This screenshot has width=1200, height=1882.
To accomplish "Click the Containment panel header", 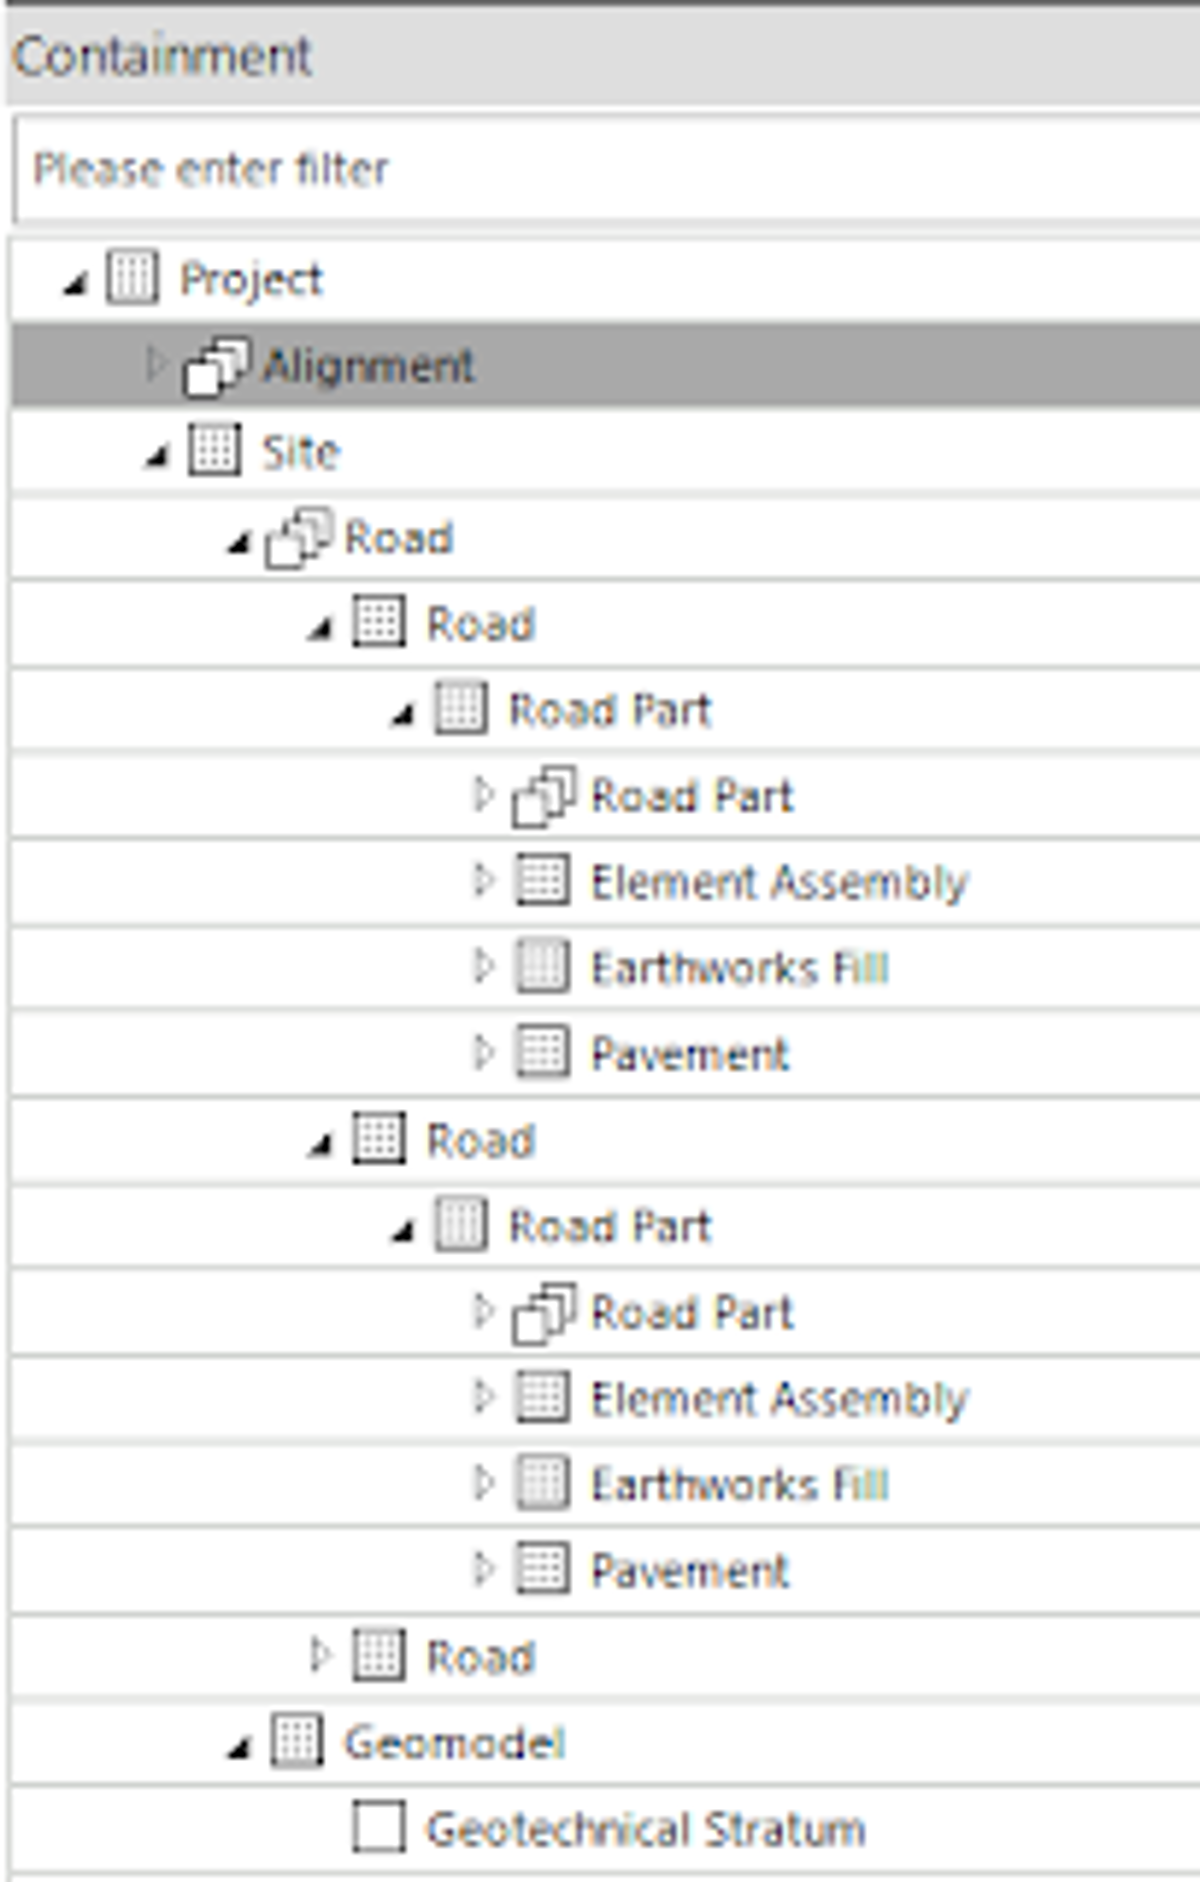I will point(600,56).
